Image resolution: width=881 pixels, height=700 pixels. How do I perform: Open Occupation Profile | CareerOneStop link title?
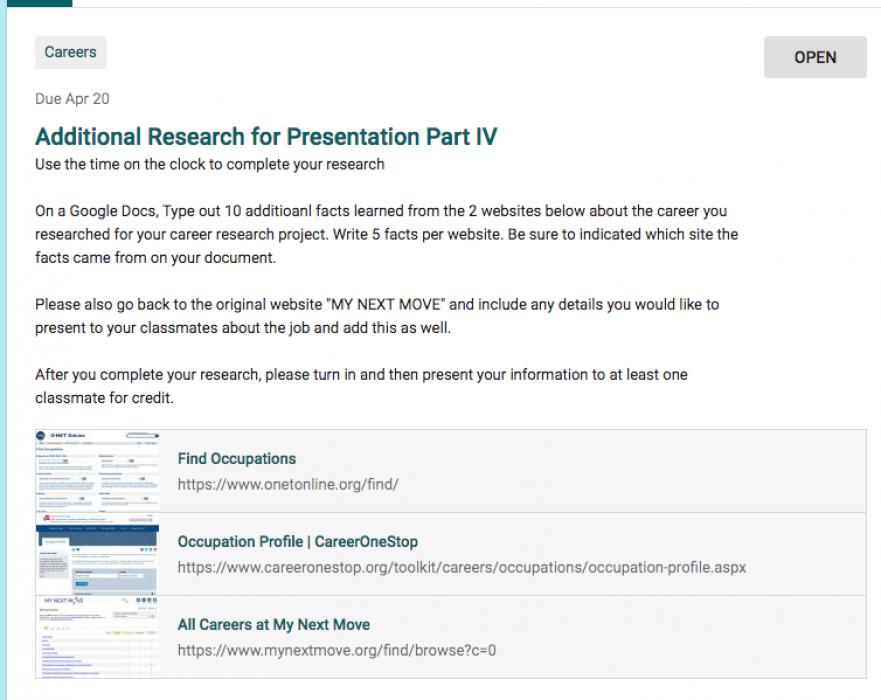(x=297, y=542)
